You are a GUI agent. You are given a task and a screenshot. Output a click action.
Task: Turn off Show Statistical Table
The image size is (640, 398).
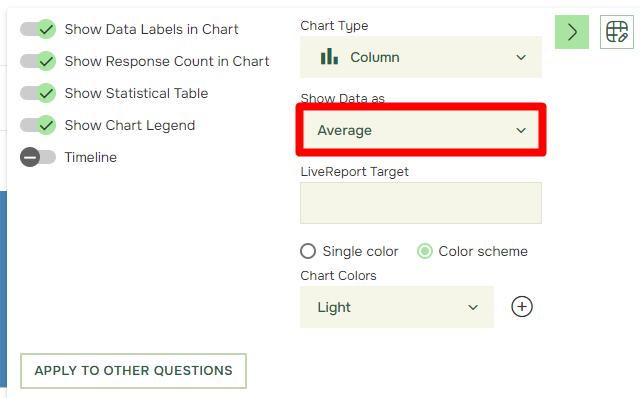(x=38, y=93)
